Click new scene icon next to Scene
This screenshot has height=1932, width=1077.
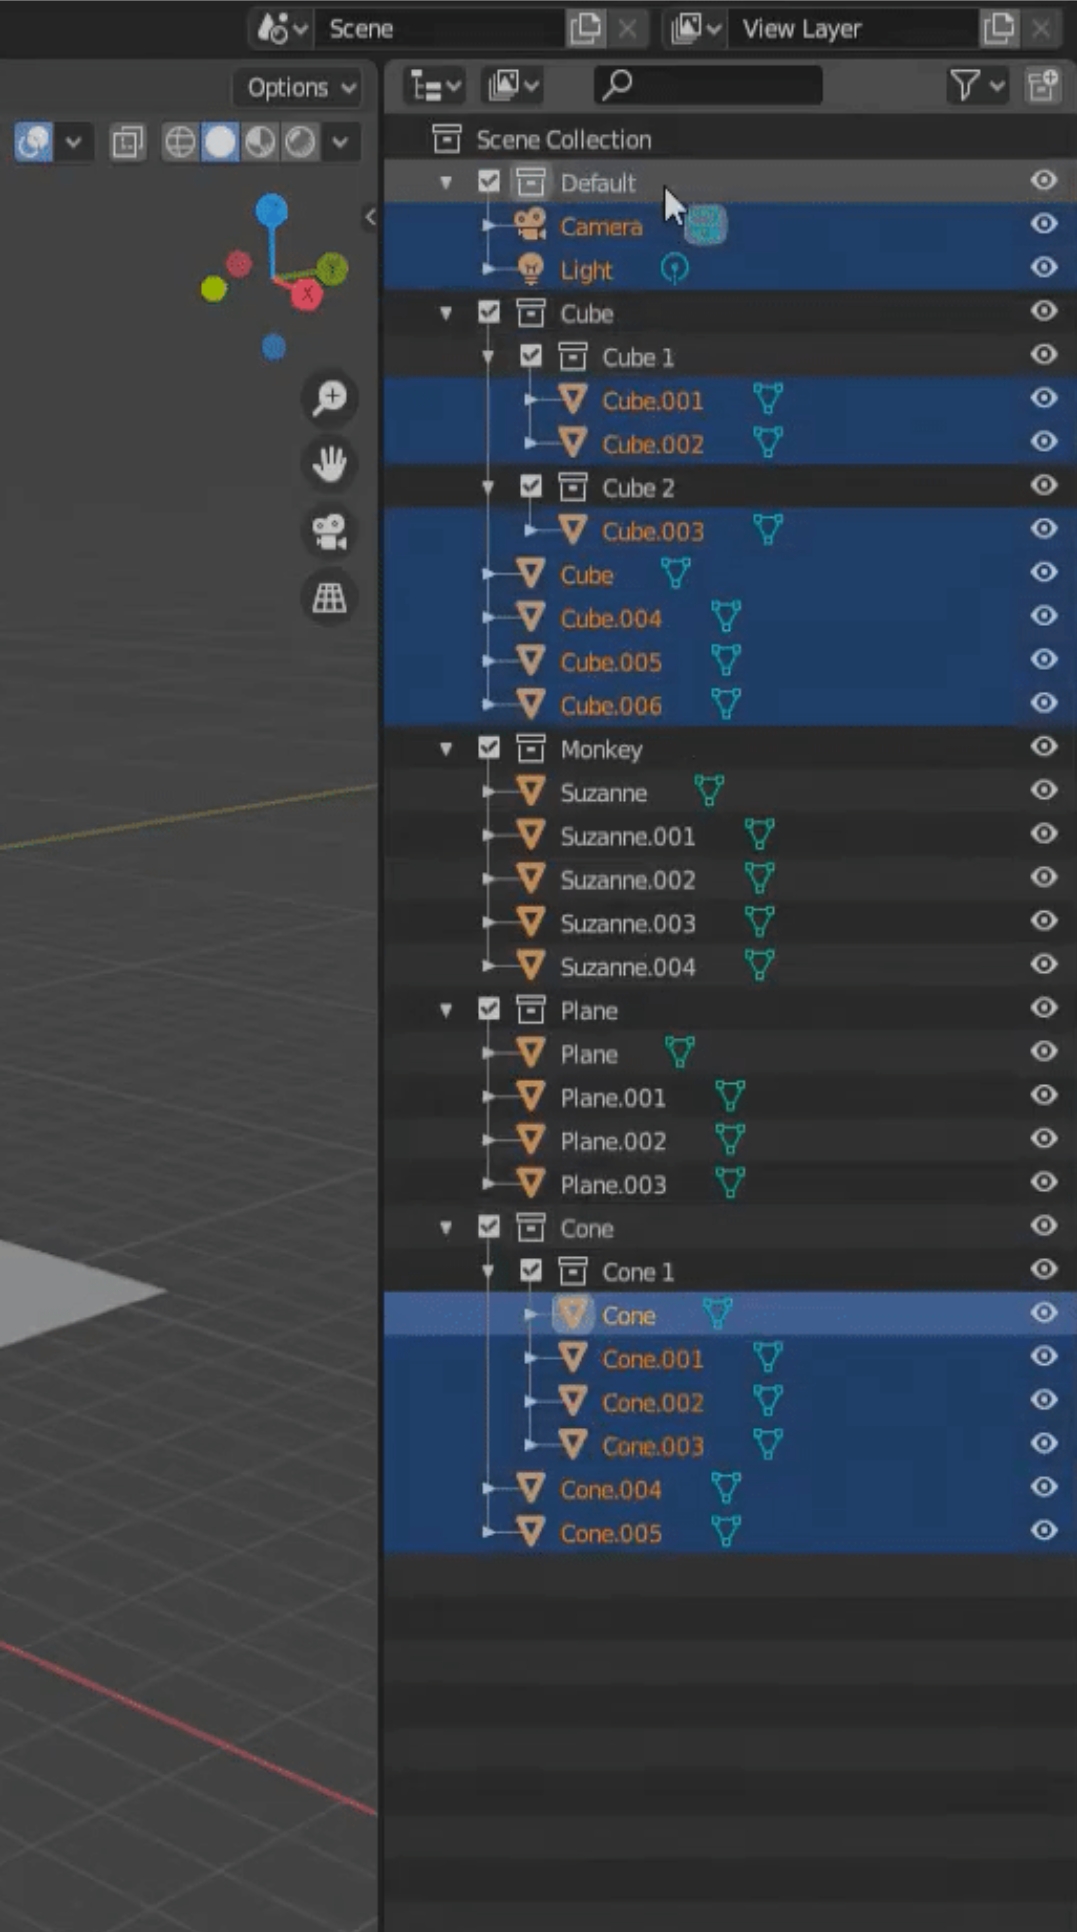pos(585,28)
